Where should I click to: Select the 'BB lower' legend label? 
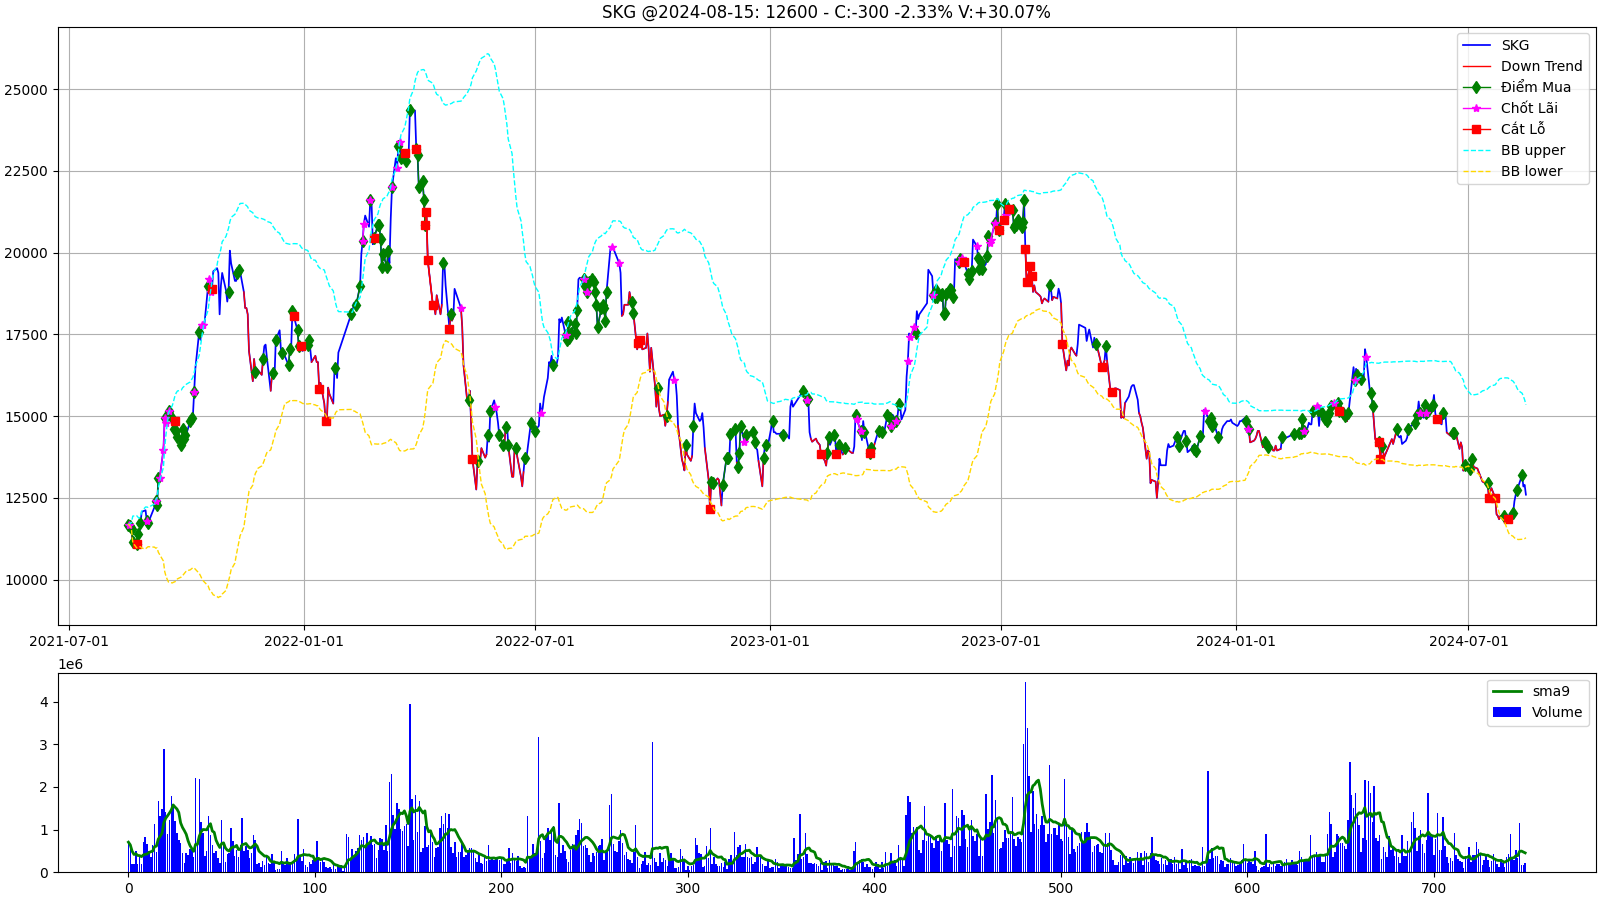click(1531, 171)
